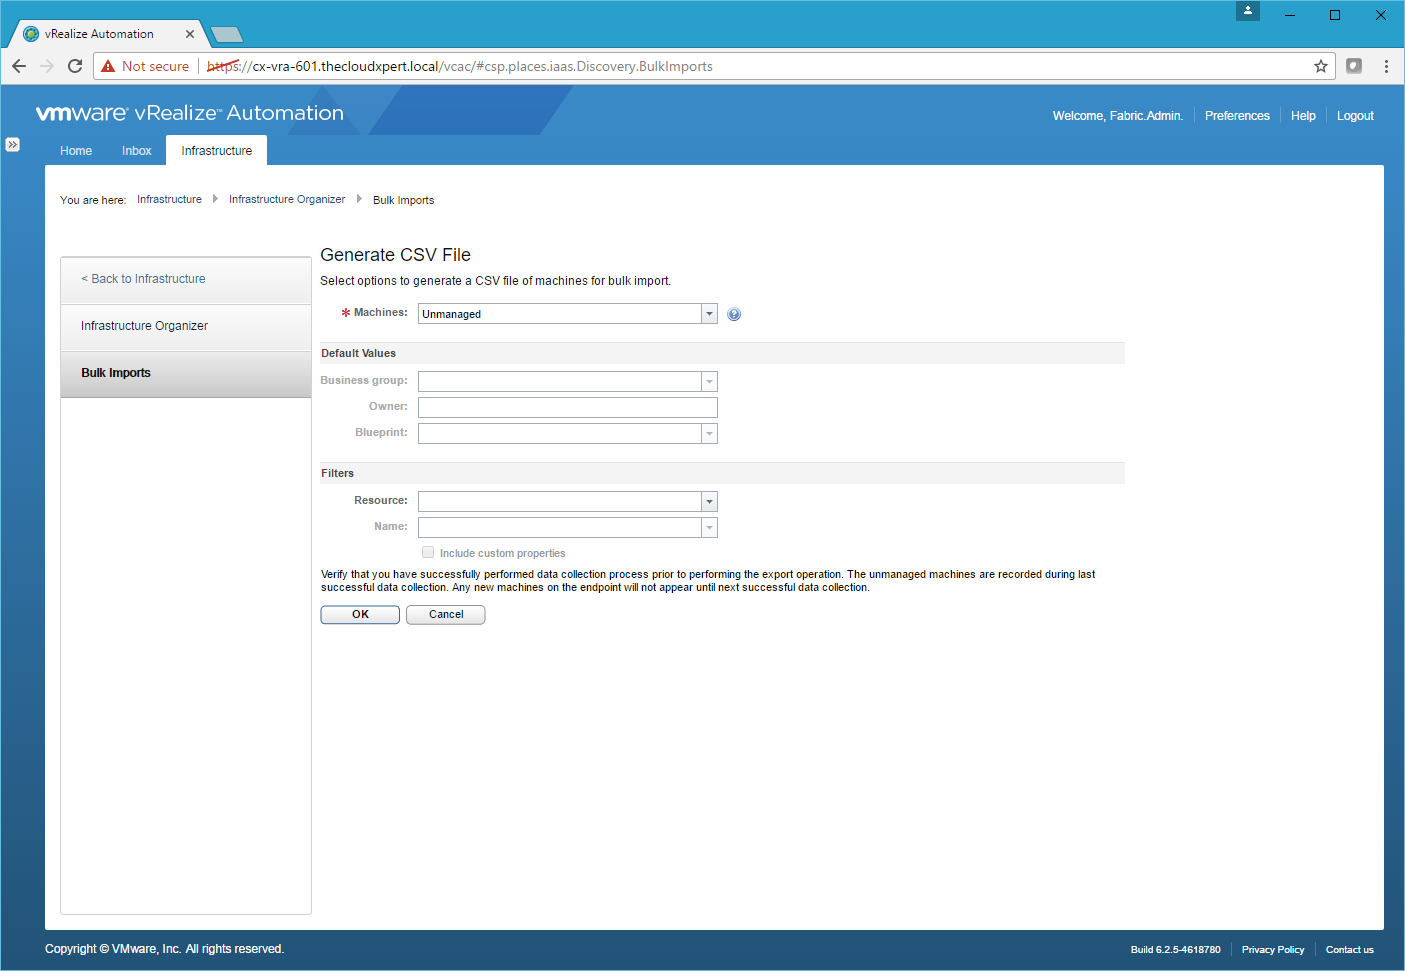The height and width of the screenshot is (971, 1405).
Task: Switch to the Inbox tab
Action: tap(136, 151)
